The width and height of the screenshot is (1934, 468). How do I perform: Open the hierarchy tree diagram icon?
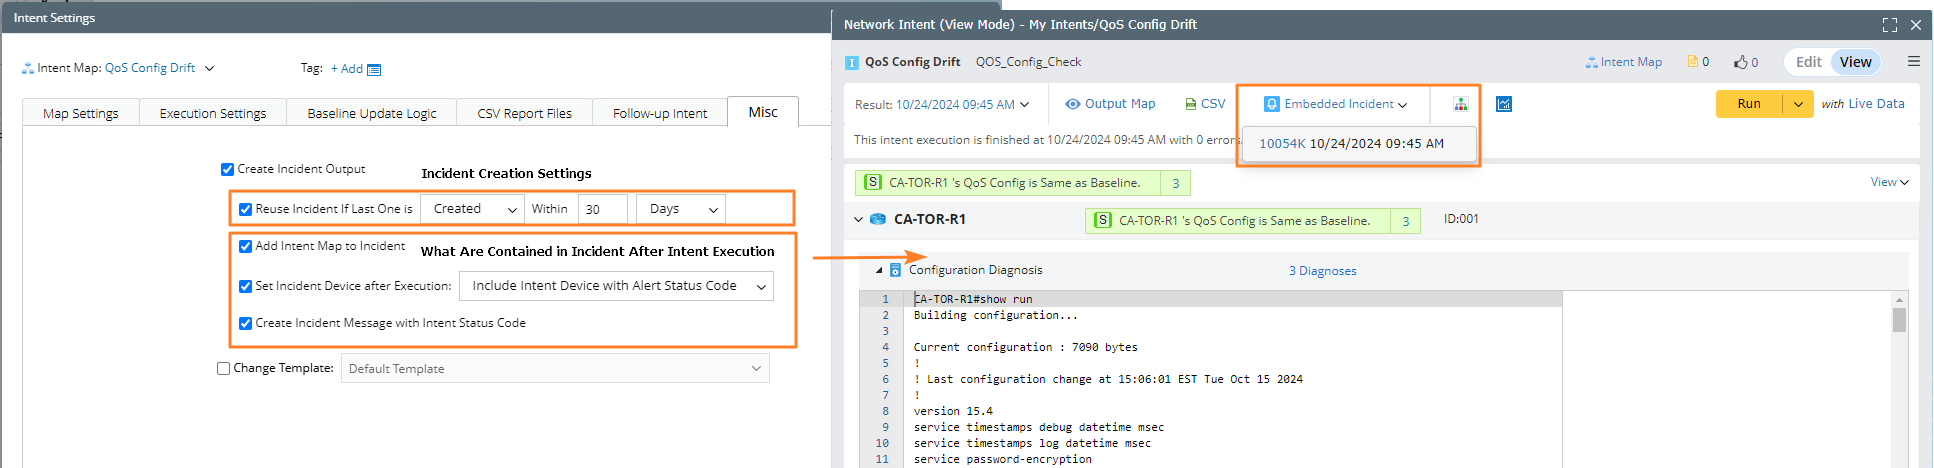point(1461,104)
